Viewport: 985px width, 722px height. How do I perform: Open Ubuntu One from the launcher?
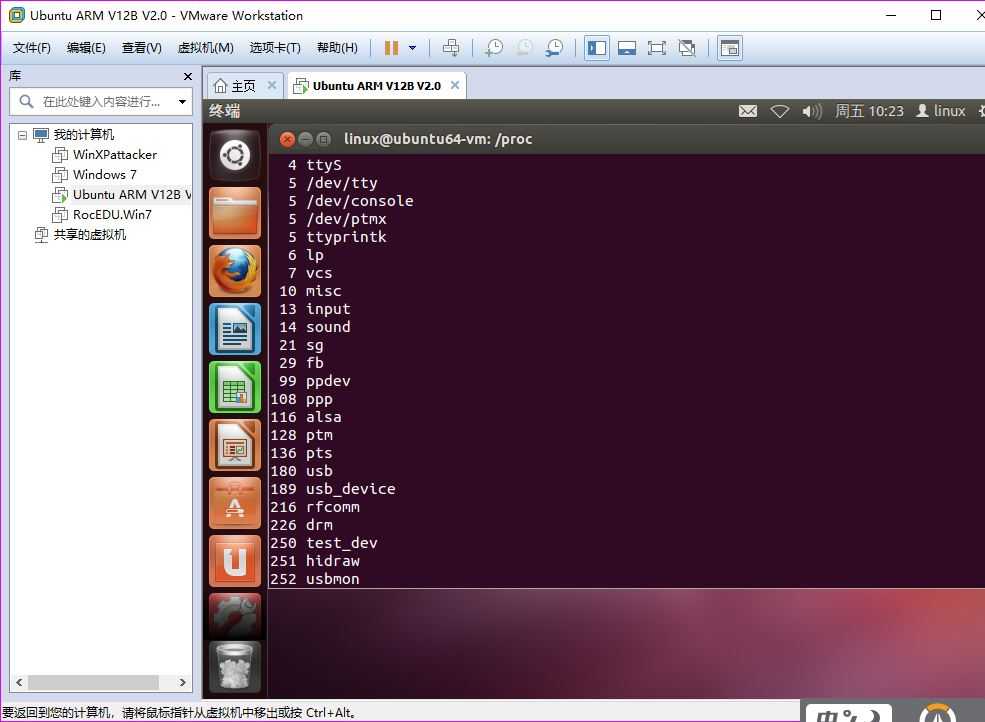point(235,561)
